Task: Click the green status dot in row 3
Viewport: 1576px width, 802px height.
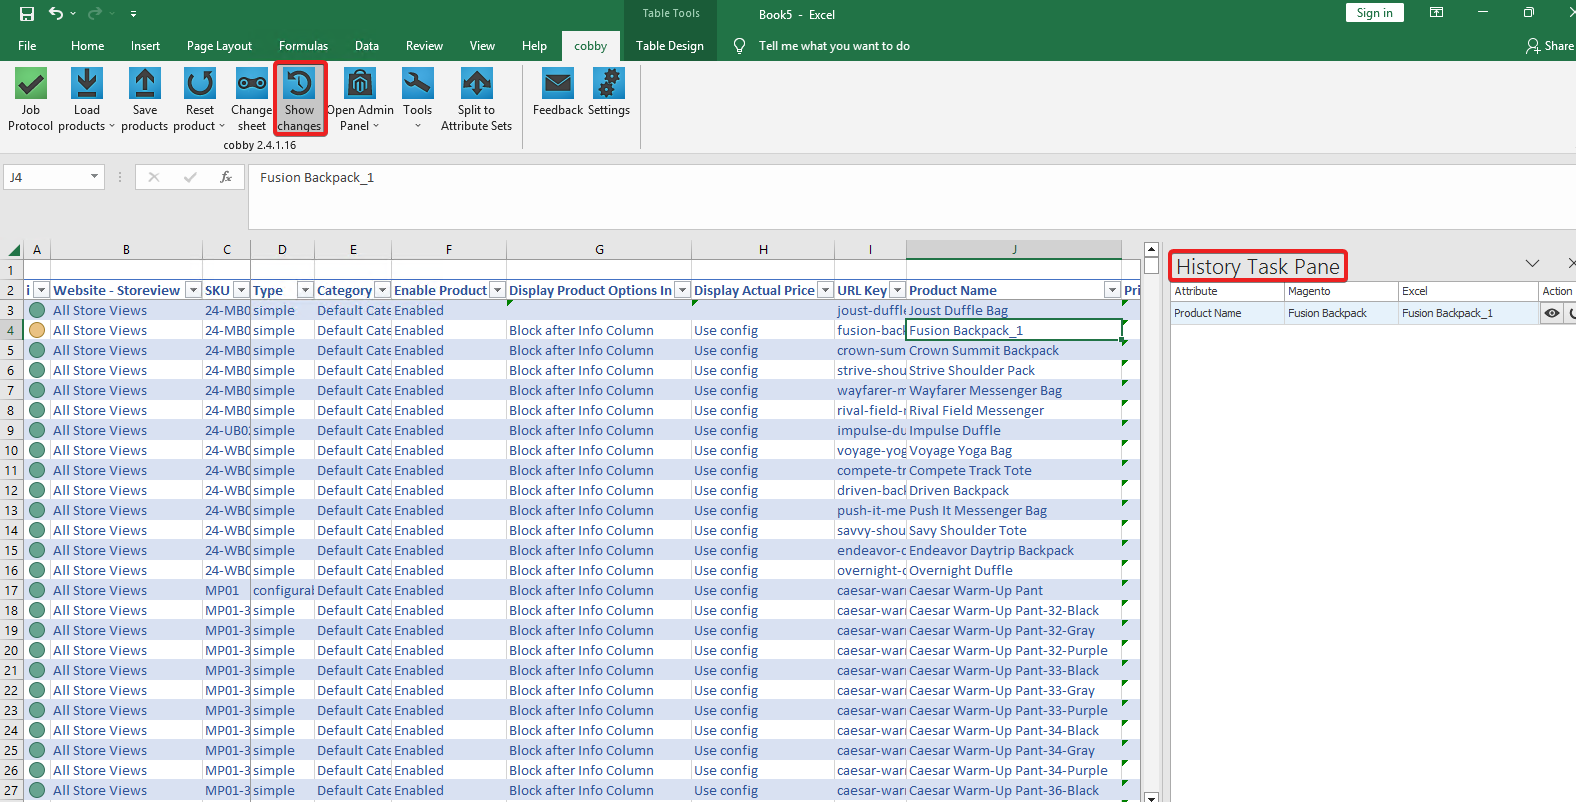Action: (x=37, y=310)
